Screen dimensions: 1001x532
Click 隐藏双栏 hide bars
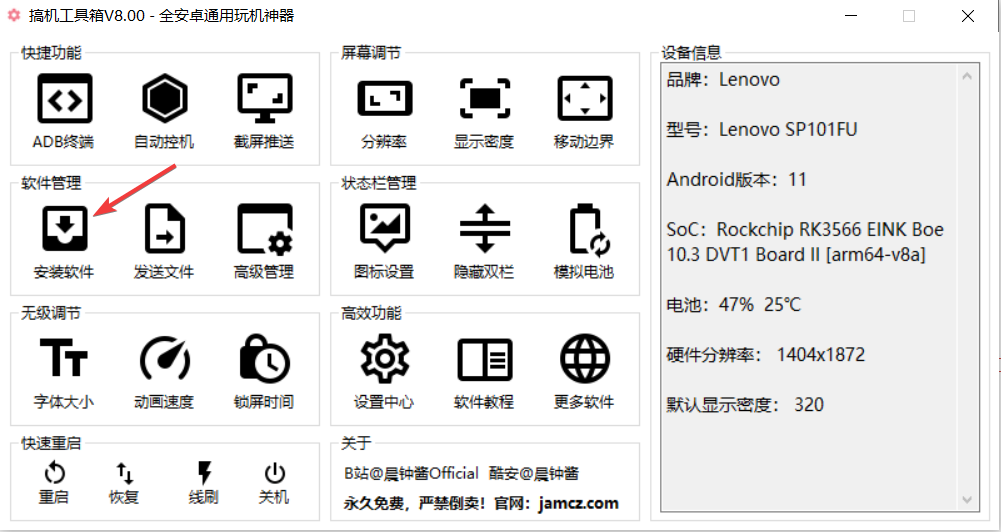pyautogui.click(x=484, y=241)
